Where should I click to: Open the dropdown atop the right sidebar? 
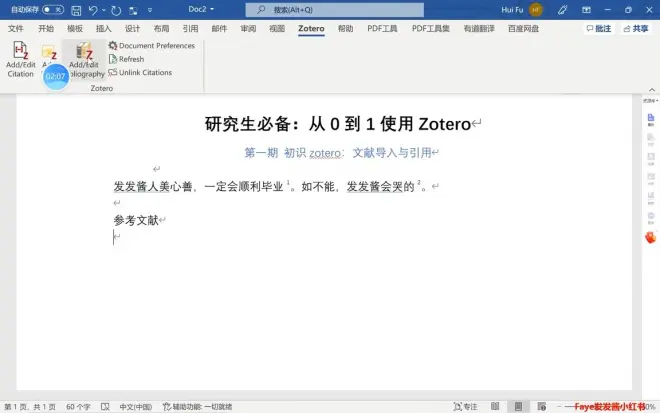[x=650, y=101]
